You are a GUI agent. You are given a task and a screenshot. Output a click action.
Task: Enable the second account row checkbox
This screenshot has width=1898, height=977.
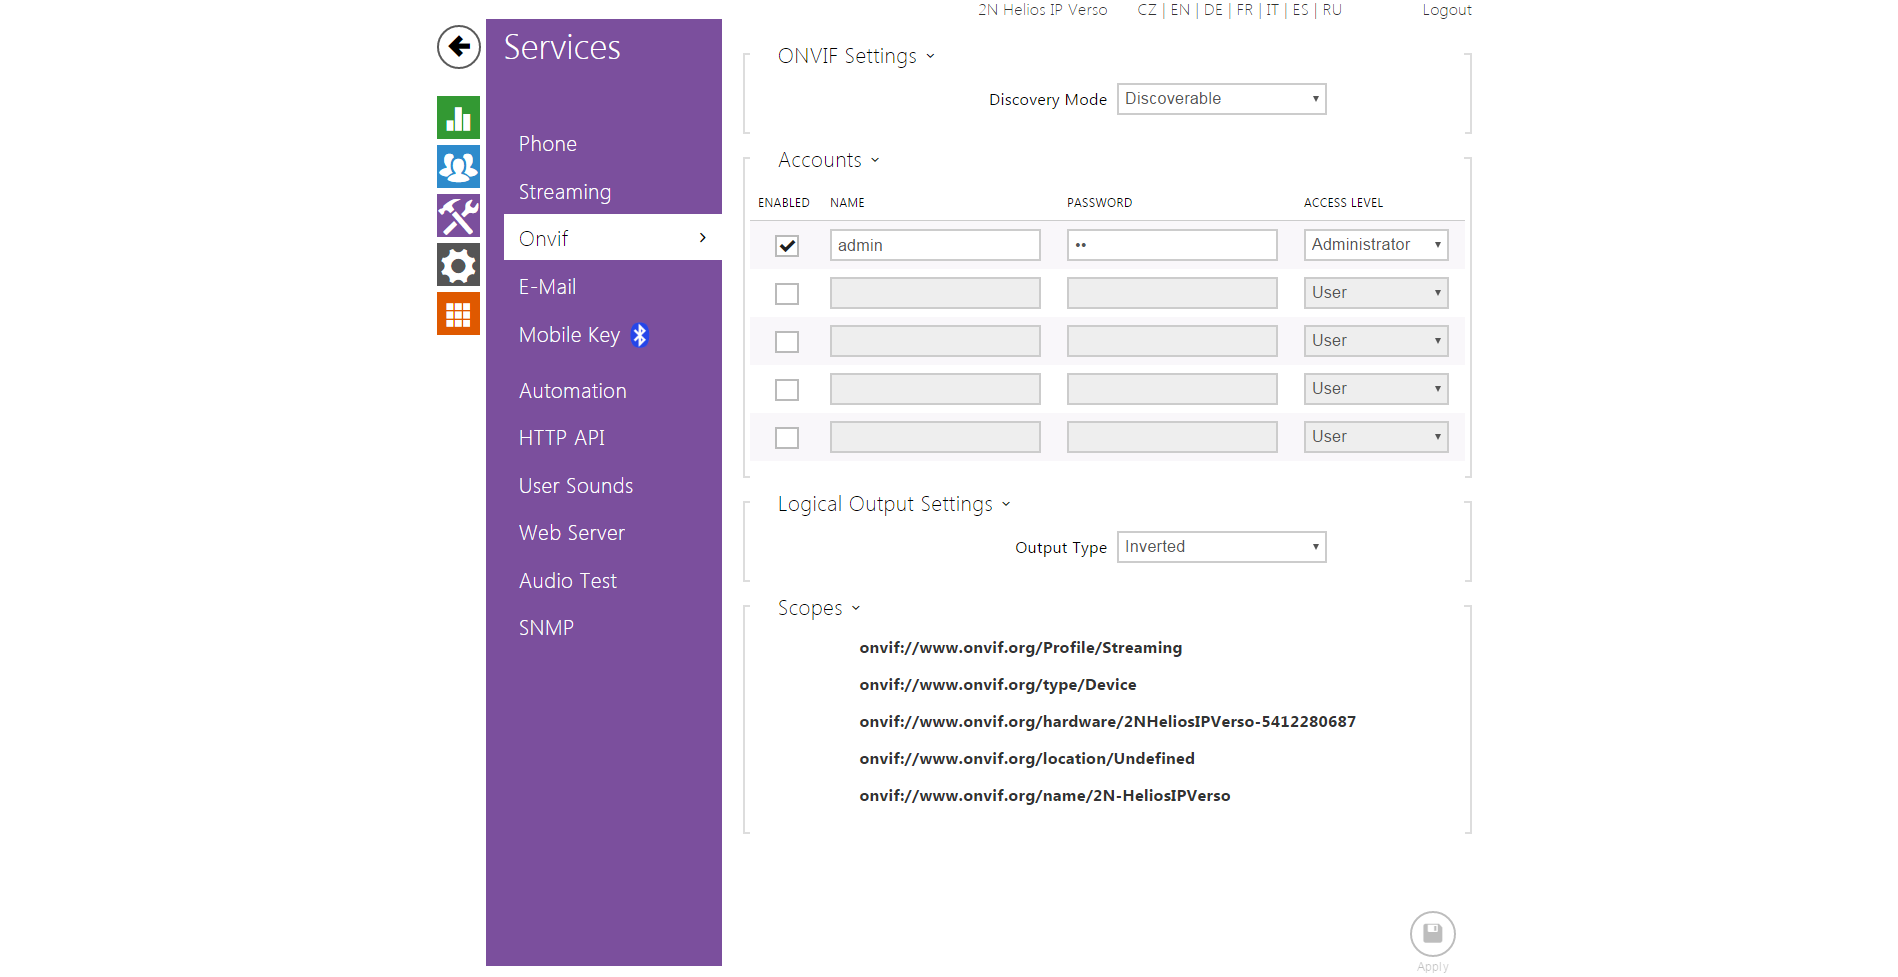pos(787,294)
